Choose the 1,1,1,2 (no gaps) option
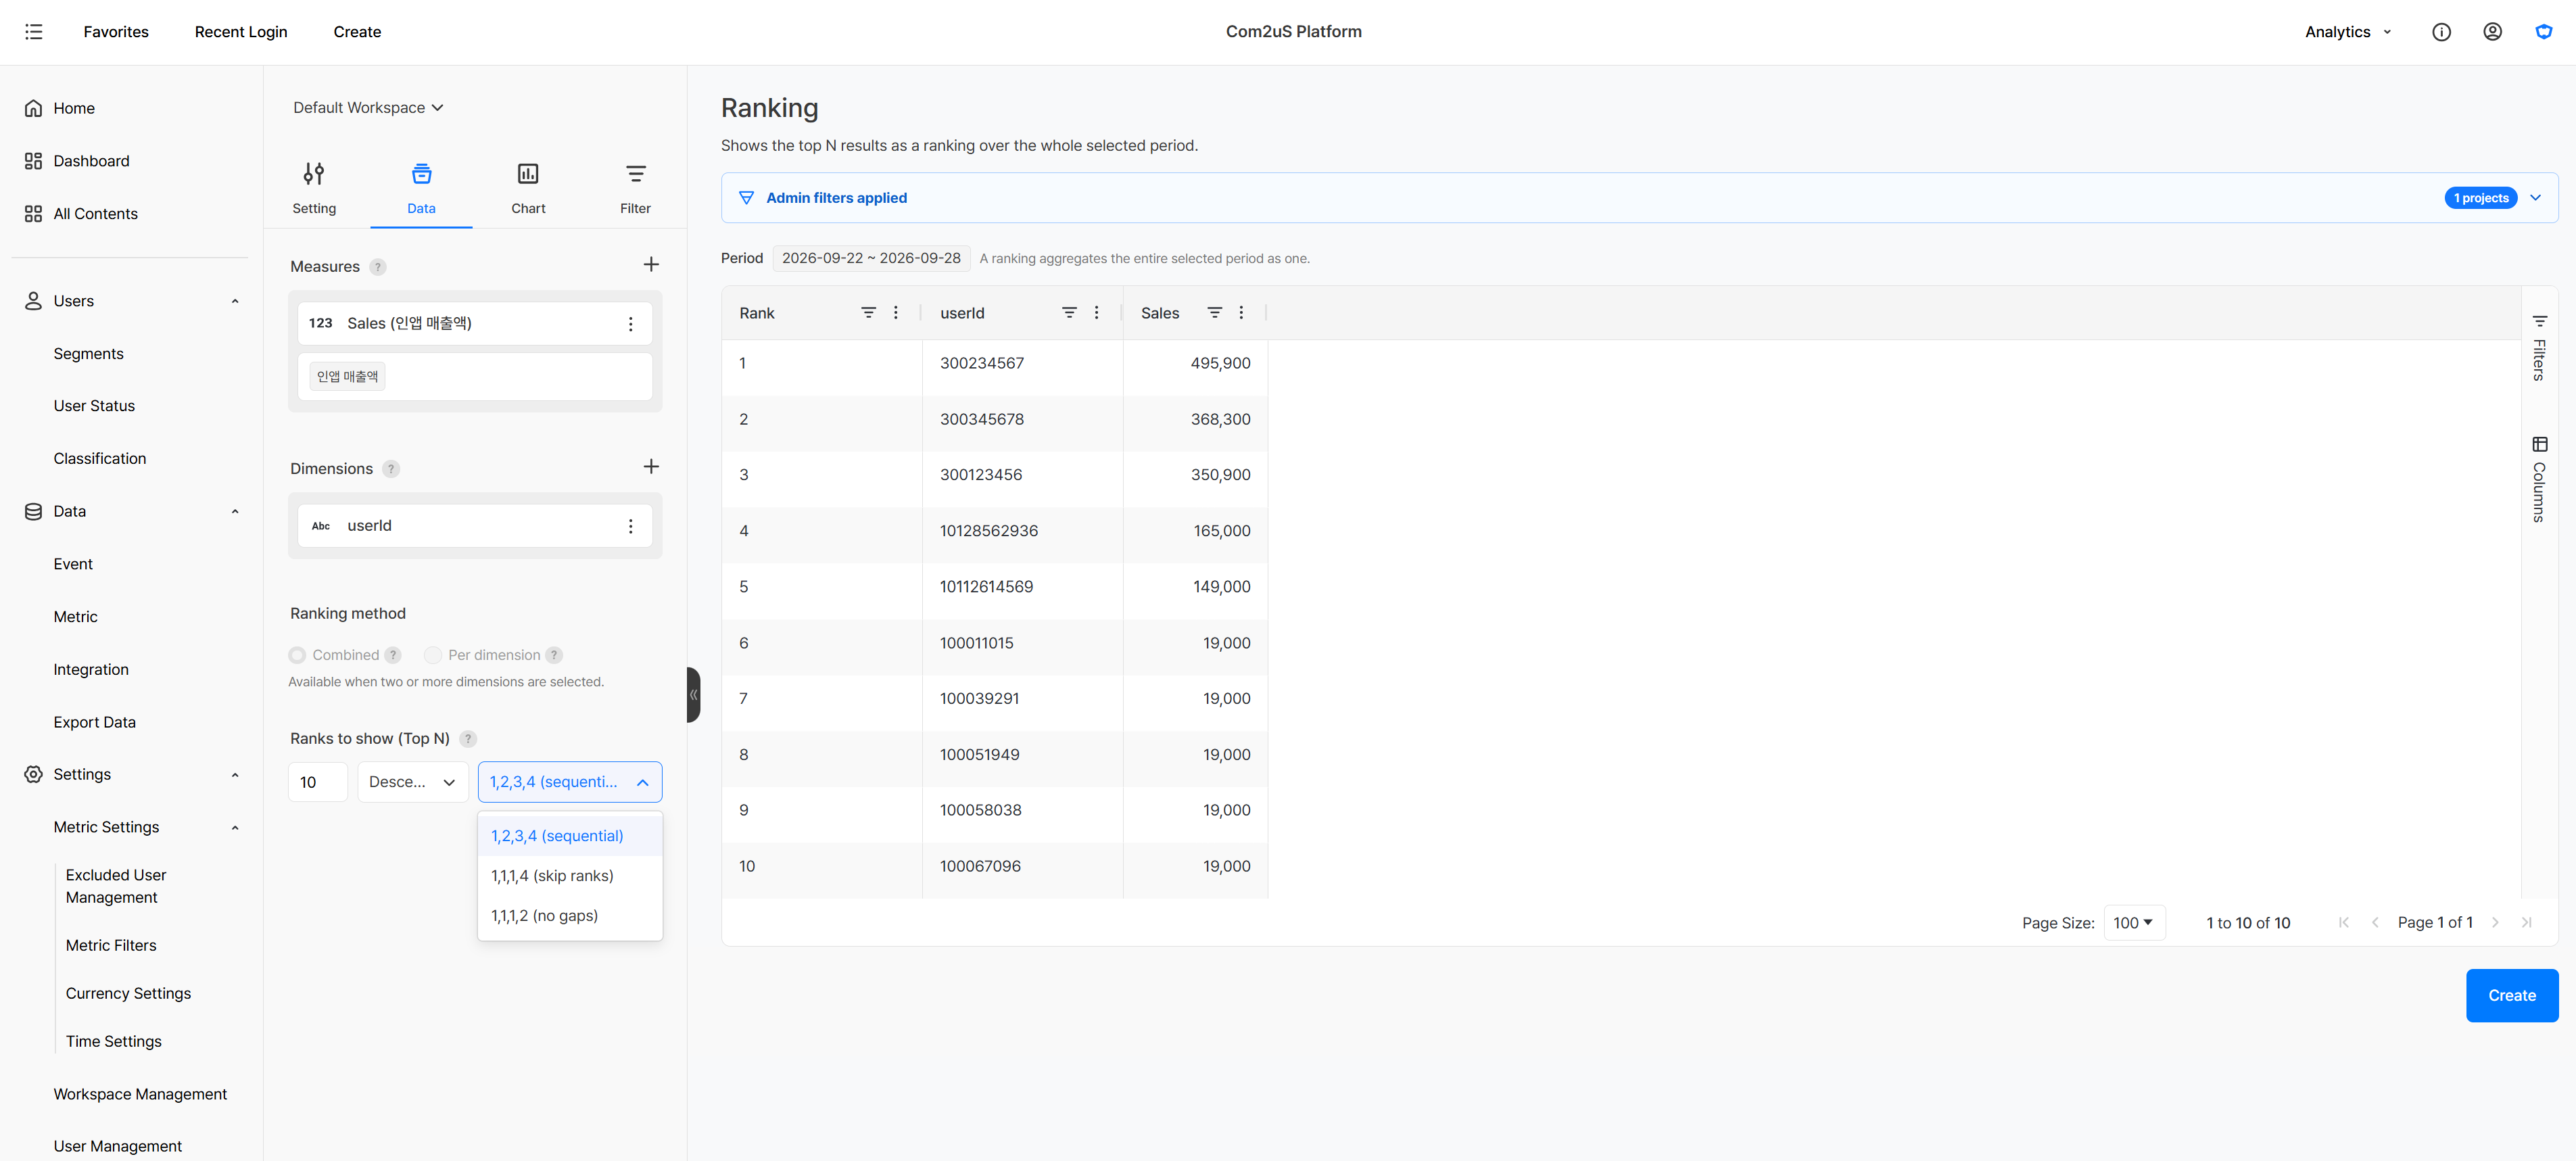The image size is (2576, 1161). coord(570,916)
